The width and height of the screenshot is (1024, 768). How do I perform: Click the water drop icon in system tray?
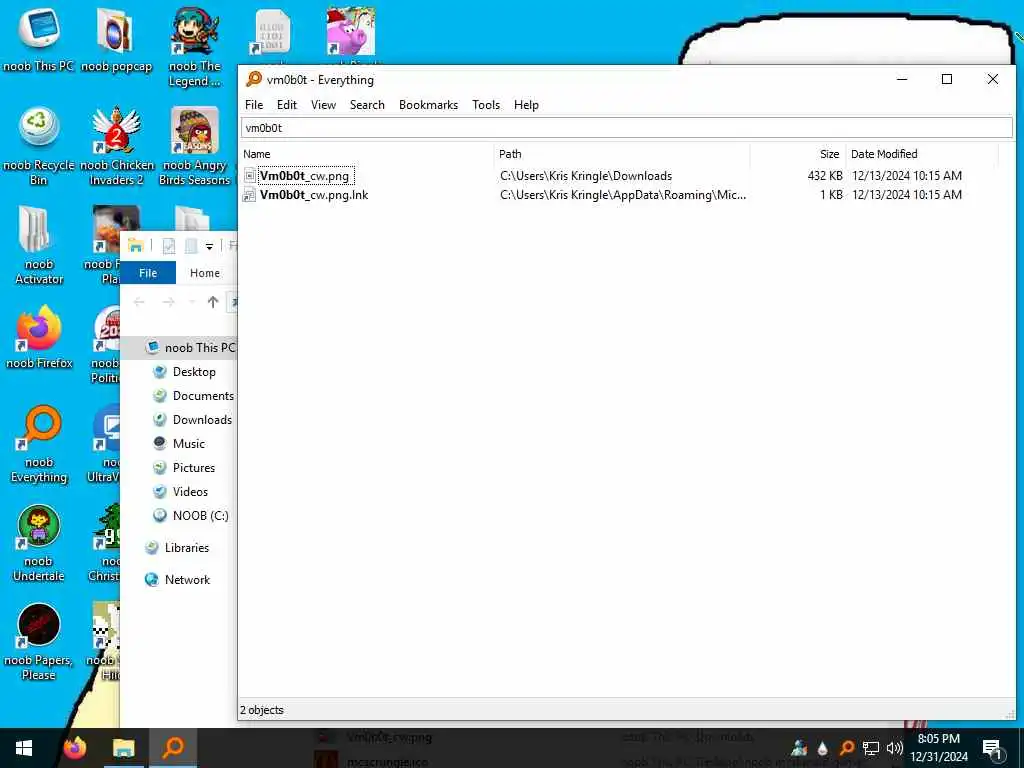(822, 748)
